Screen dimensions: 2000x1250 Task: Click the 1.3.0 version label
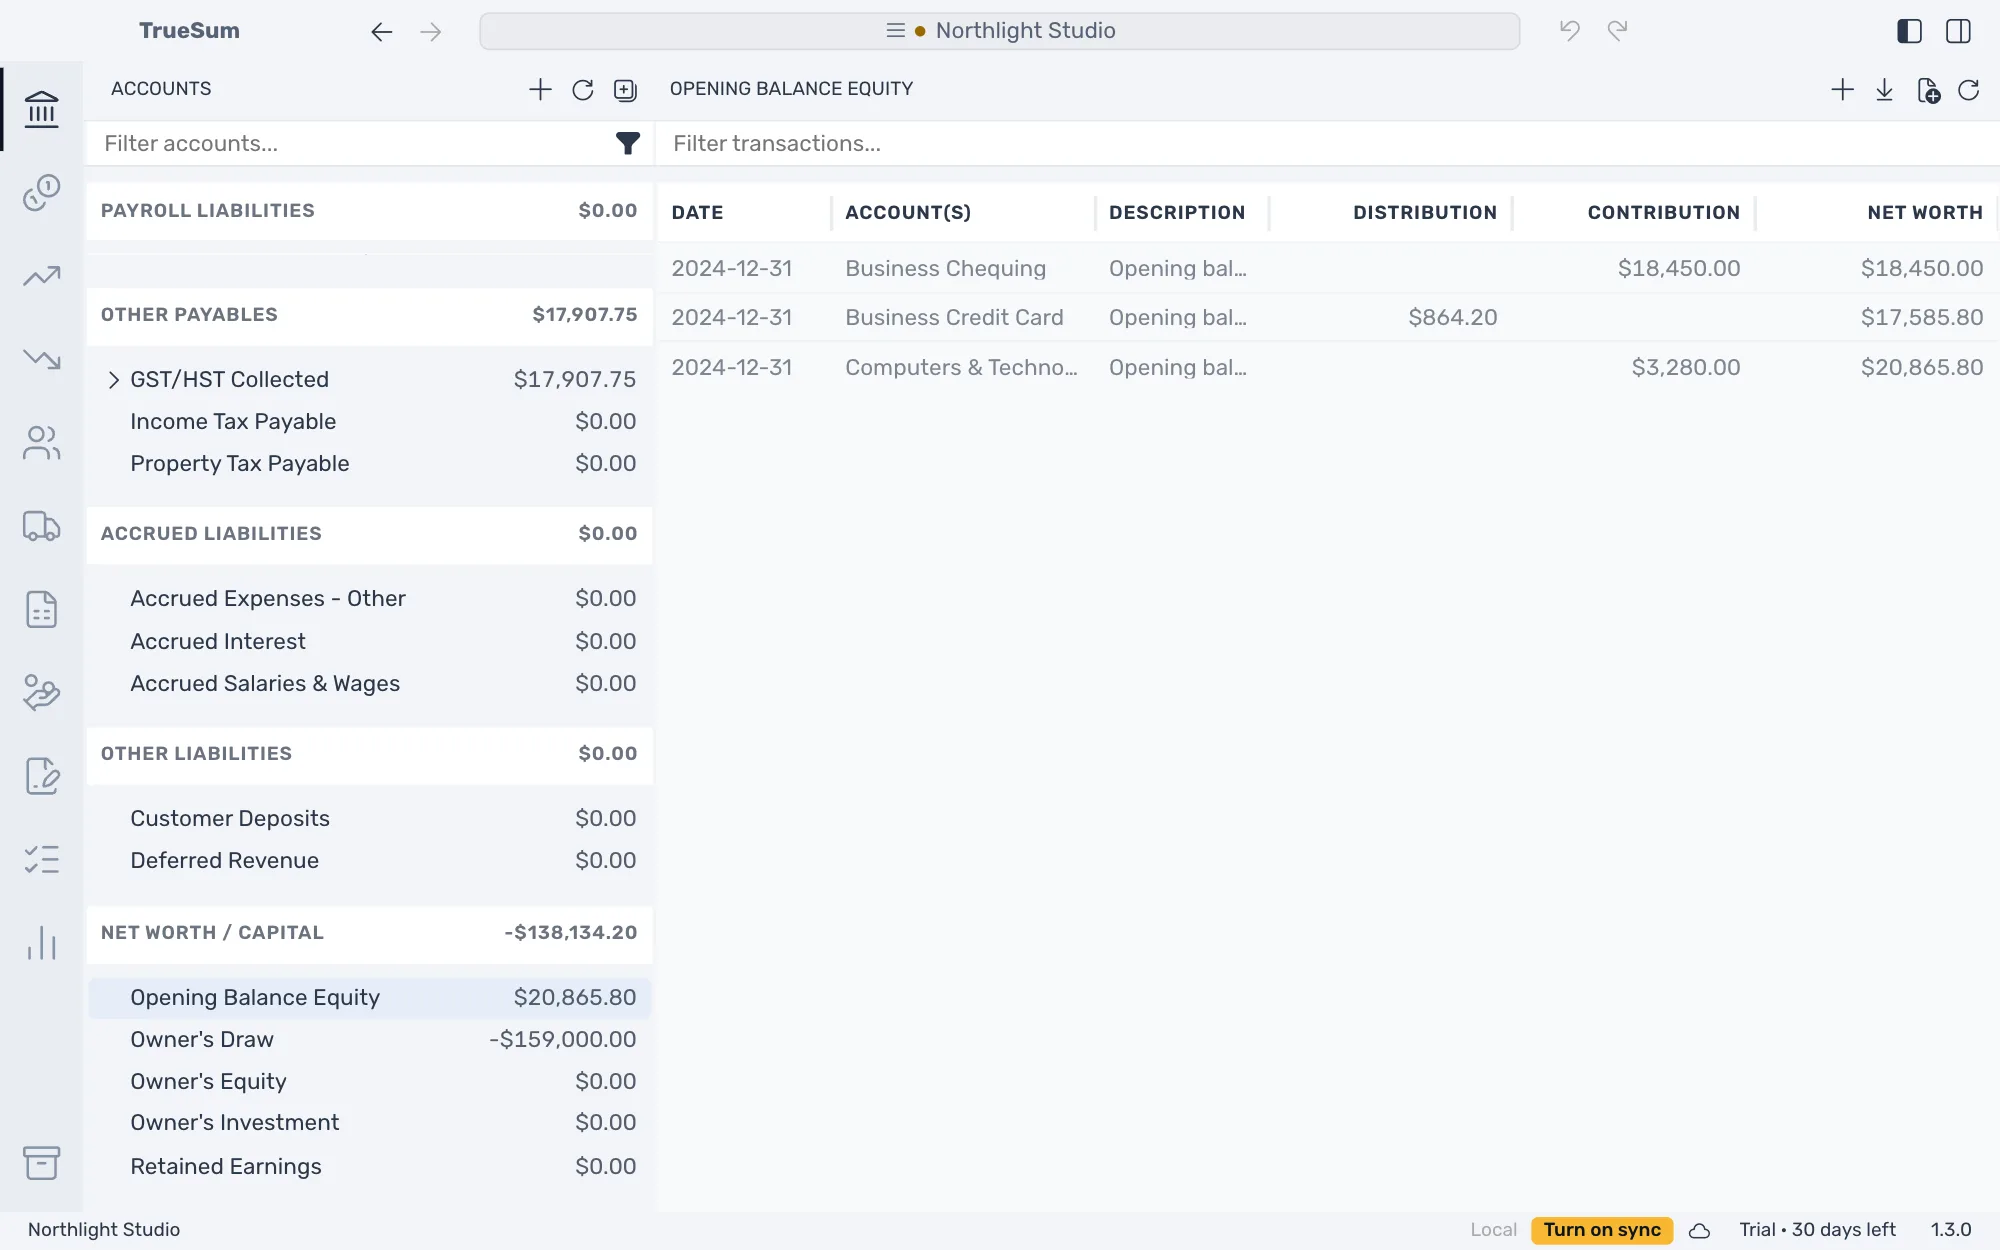pos(1950,1230)
